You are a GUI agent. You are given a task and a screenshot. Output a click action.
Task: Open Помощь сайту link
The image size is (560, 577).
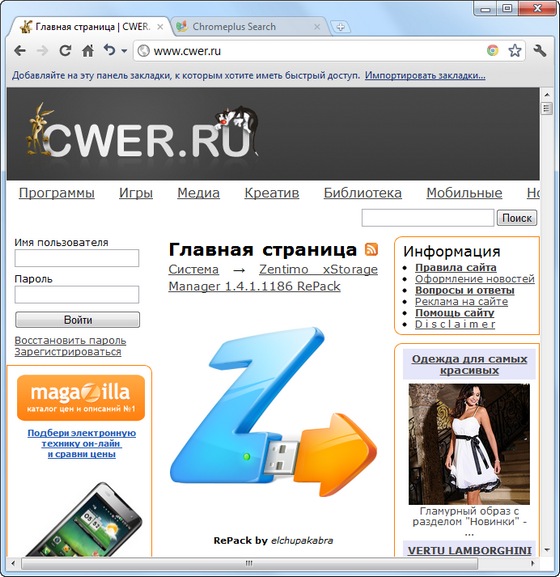tap(454, 313)
